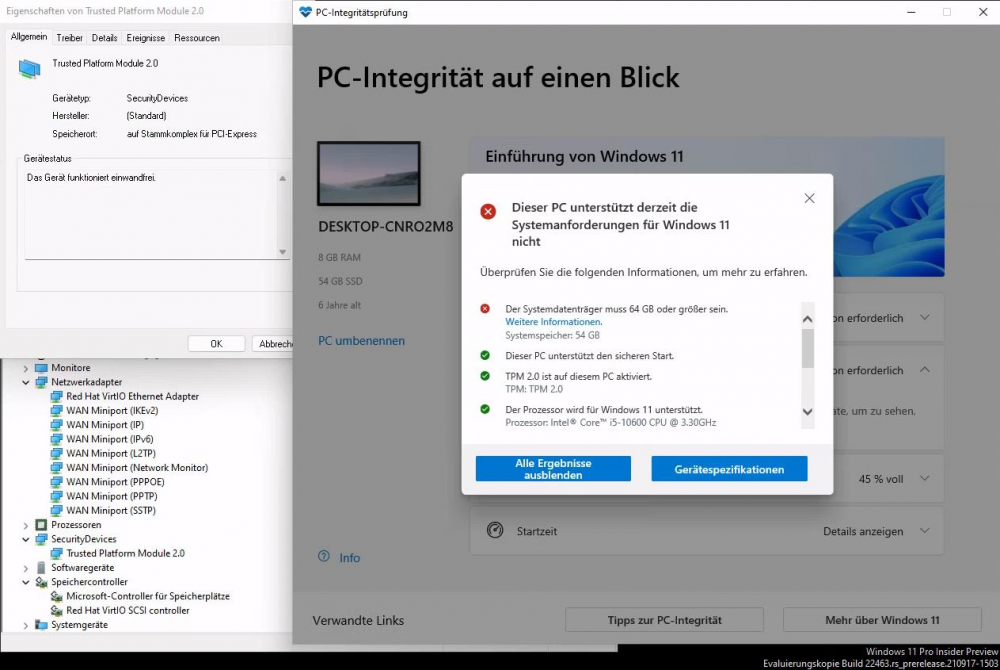This screenshot has height=670, width=1000.
Task: Click the DESKTOP-CNRO2M8 computer name
Action: click(x=385, y=226)
